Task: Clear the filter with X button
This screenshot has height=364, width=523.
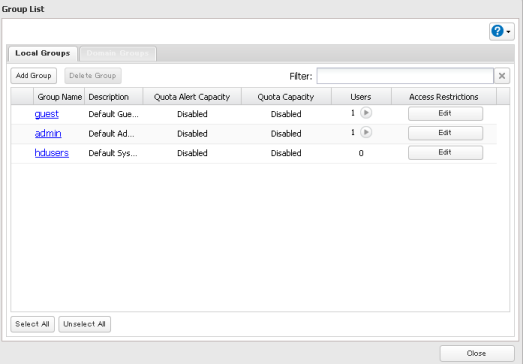Action: coord(502,76)
